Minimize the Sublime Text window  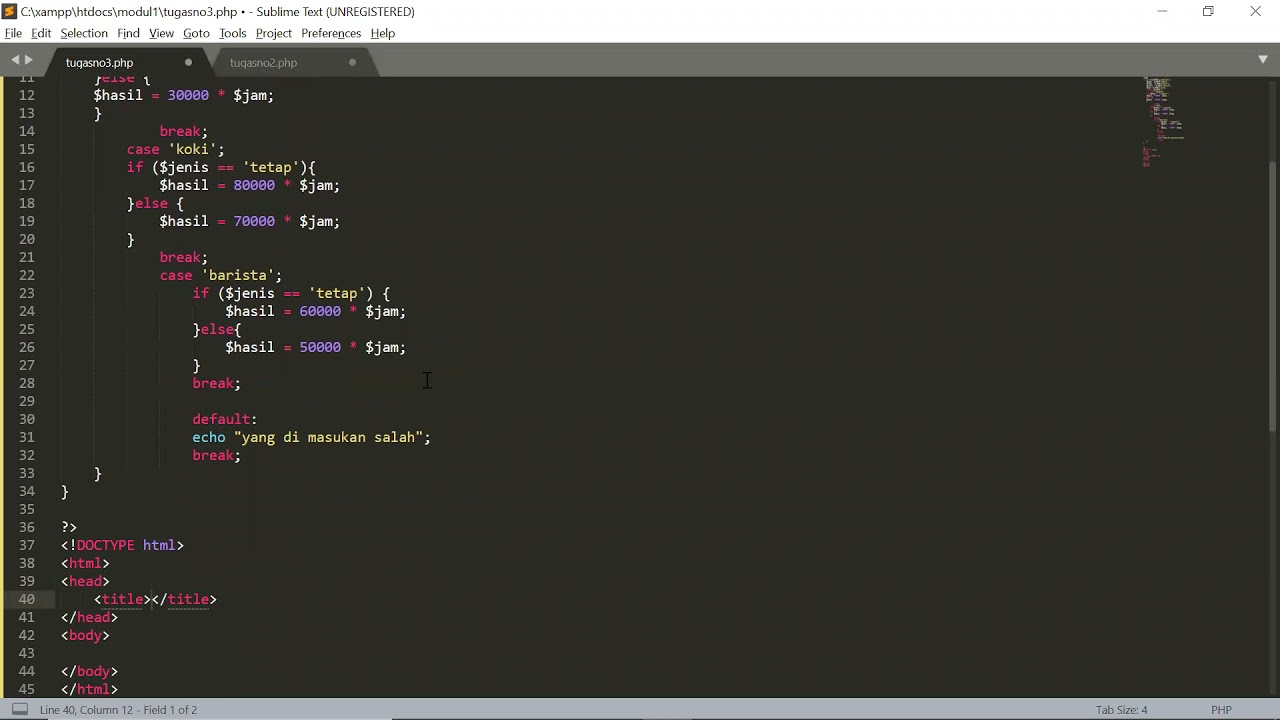click(x=1162, y=12)
